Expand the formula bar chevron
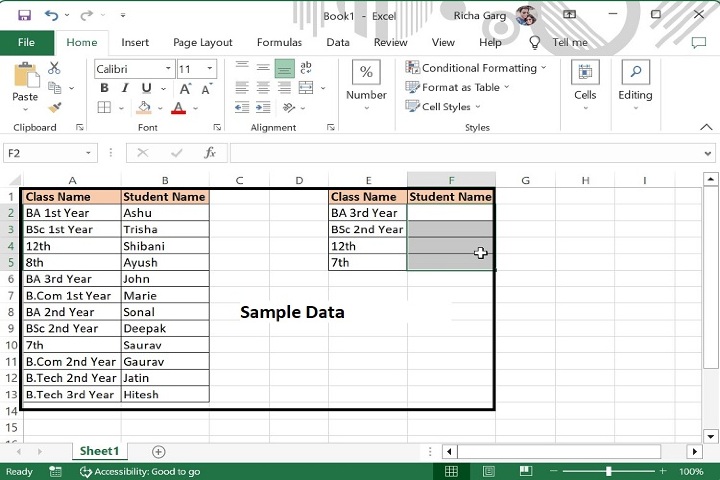 point(708,153)
